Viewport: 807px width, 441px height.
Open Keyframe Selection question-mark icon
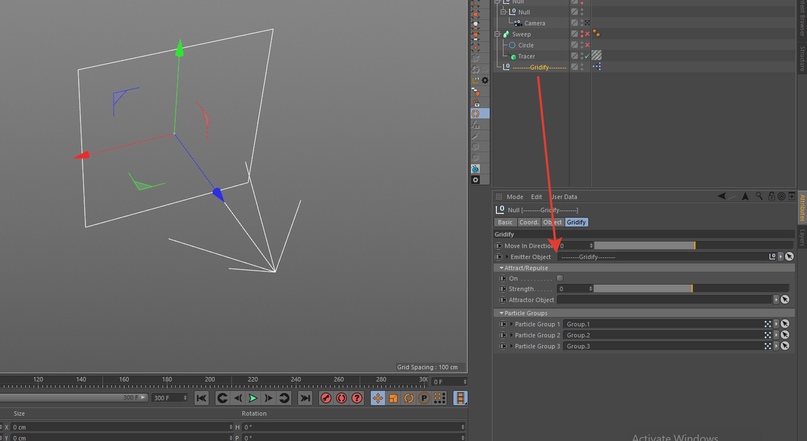tap(357, 398)
